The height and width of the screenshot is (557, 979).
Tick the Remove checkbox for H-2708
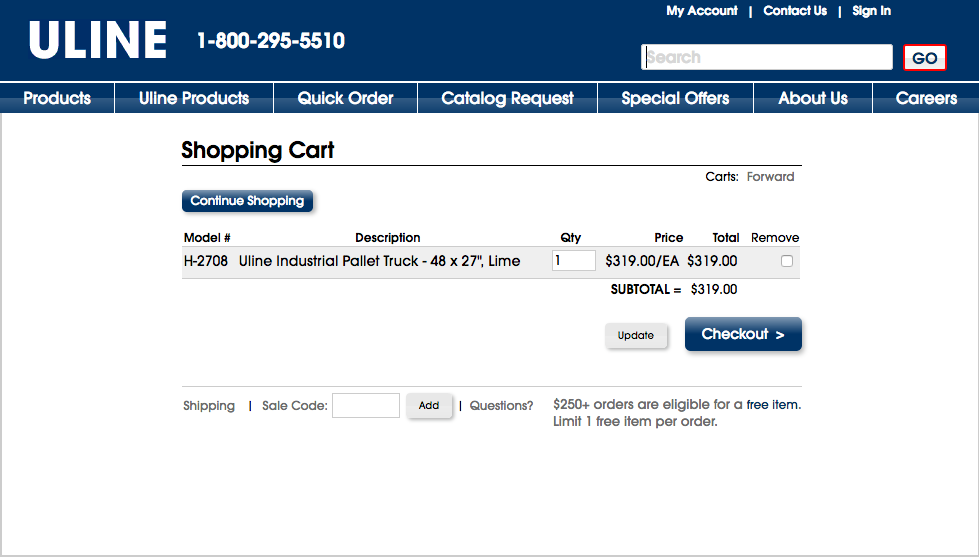pos(787,261)
